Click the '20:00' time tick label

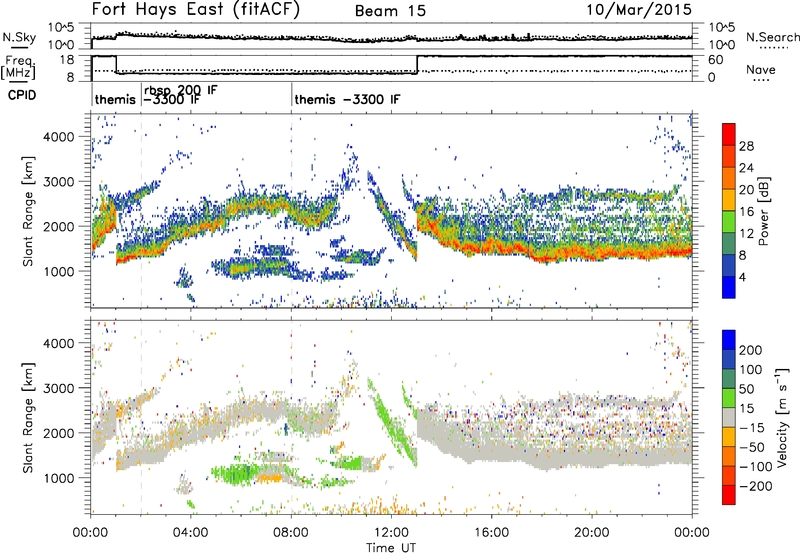click(591, 533)
